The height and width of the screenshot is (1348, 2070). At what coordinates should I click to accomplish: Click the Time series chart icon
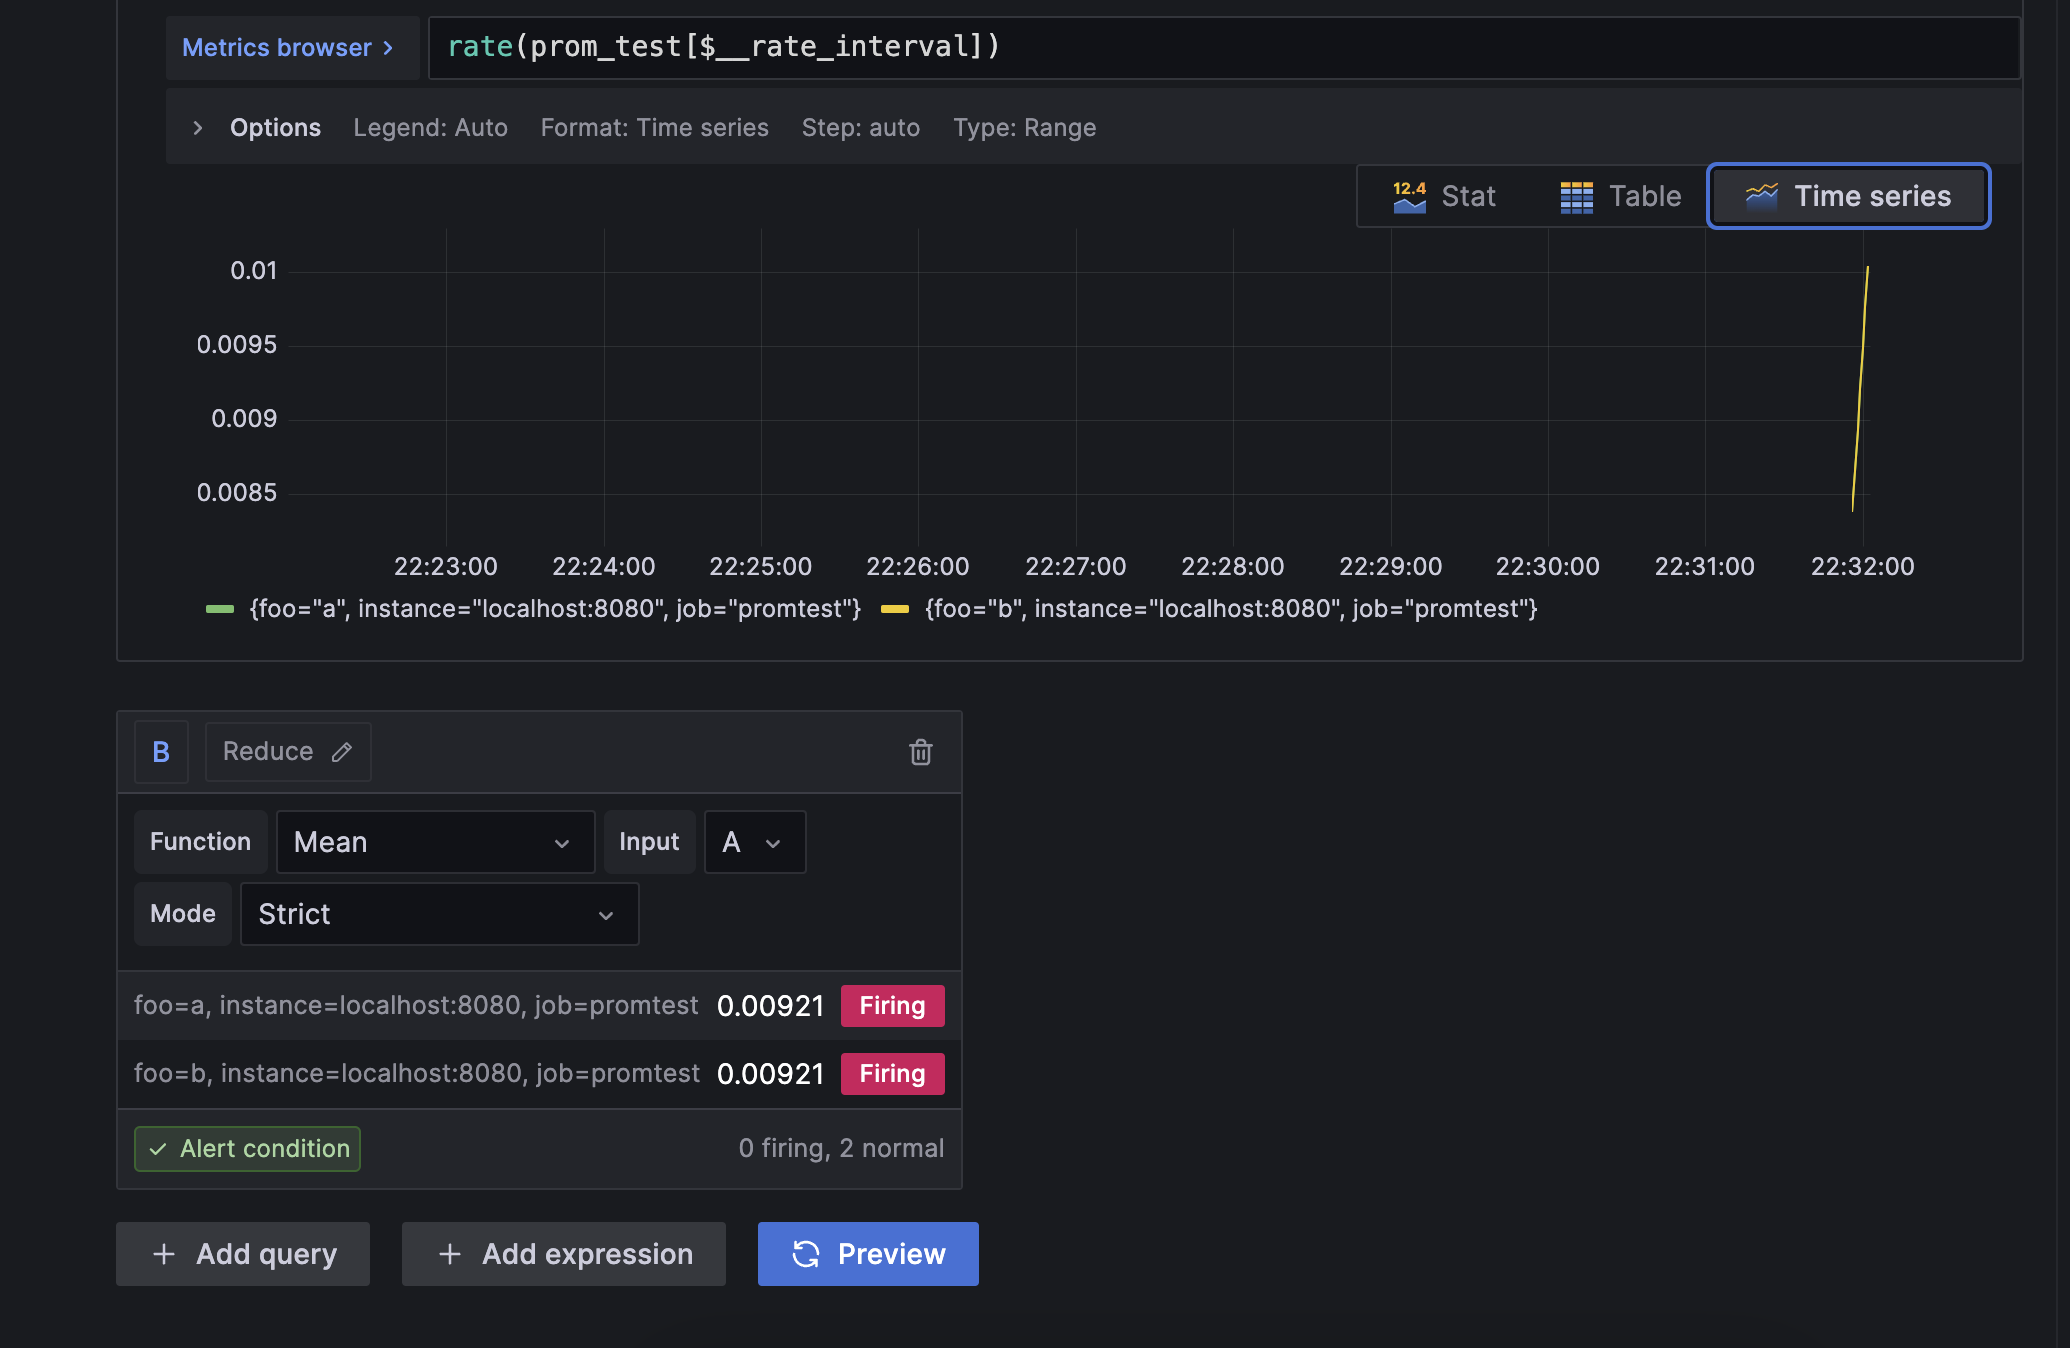tap(1761, 197)
